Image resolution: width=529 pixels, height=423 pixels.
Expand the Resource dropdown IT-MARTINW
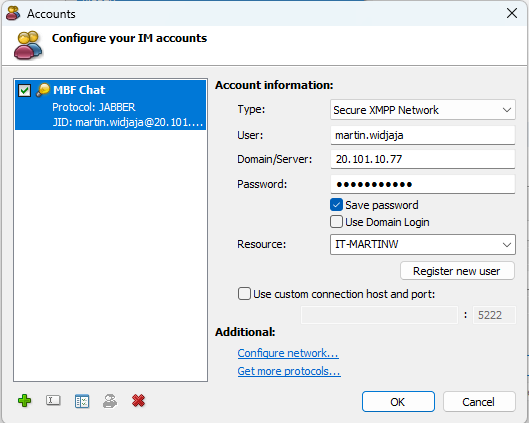(x=423, y=244)
